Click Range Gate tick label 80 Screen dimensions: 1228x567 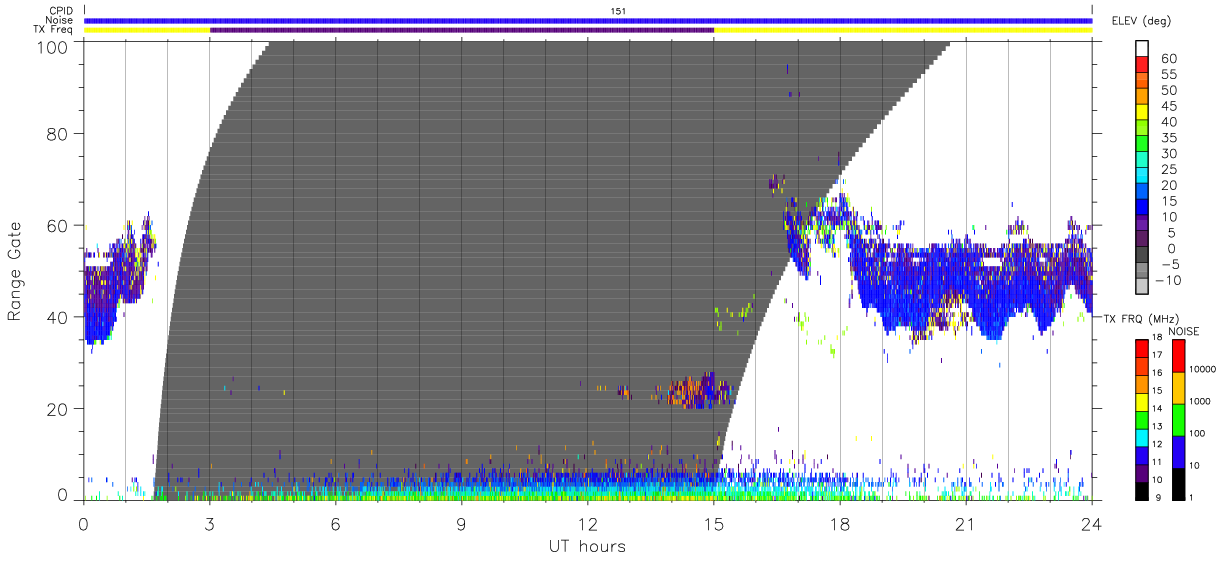[58, 133]
